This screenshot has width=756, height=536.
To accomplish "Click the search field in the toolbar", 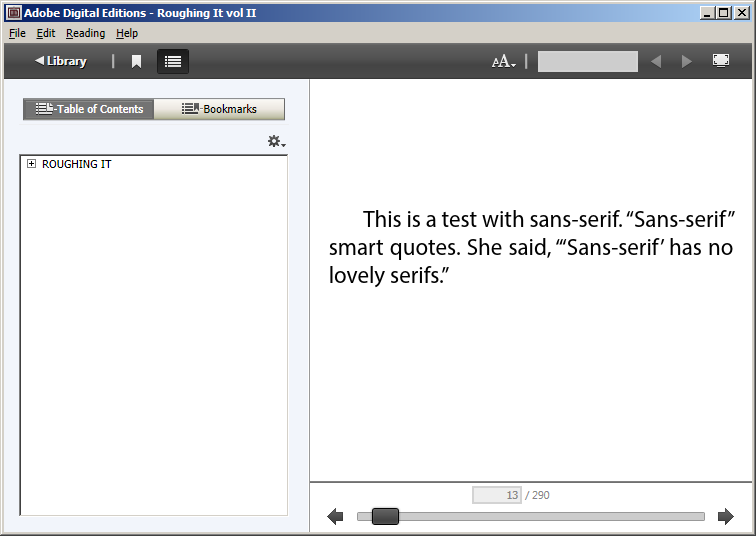I will [588, 62].
